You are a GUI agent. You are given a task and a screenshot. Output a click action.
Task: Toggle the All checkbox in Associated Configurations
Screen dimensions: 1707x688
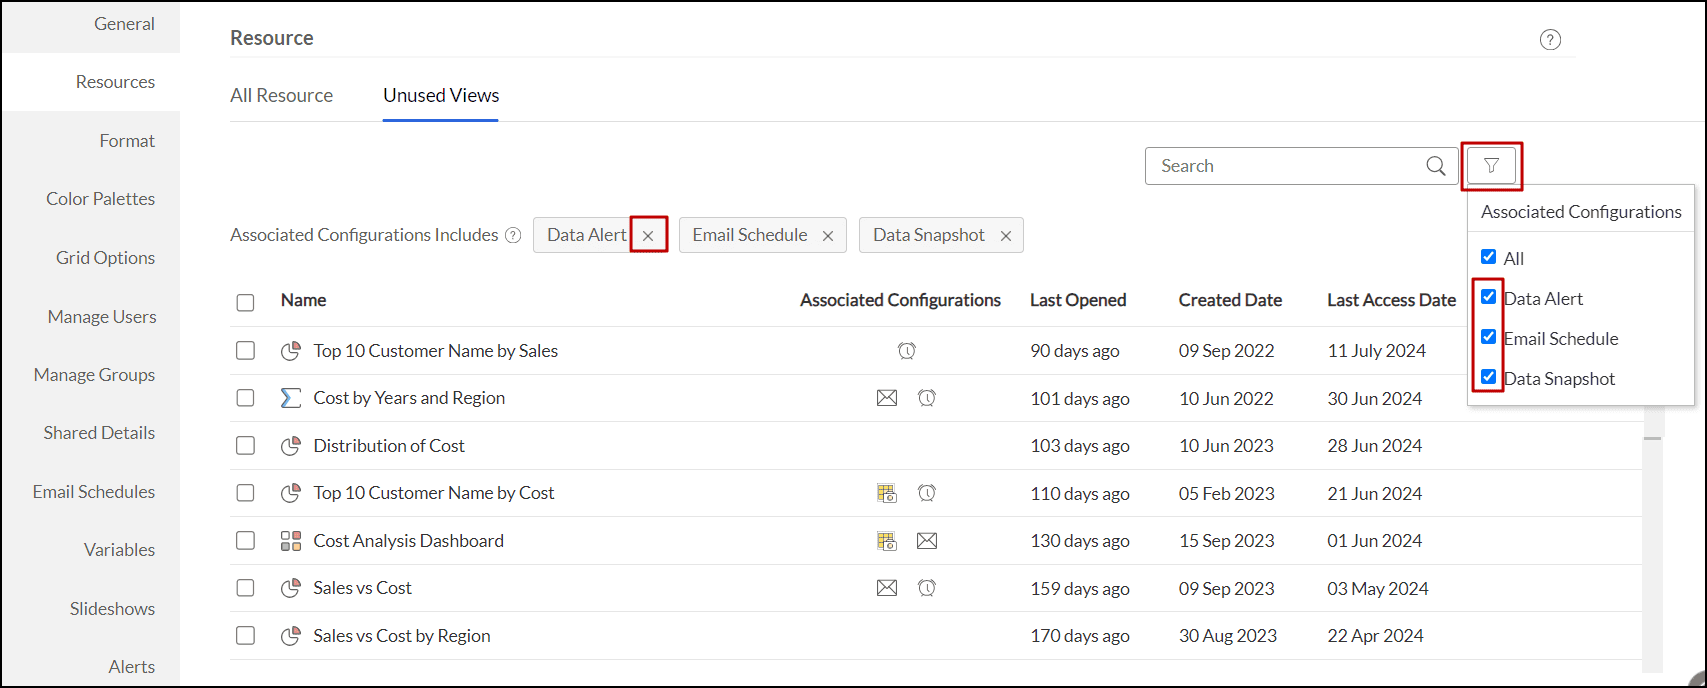pyautogui.click(x=1489, y=257)
